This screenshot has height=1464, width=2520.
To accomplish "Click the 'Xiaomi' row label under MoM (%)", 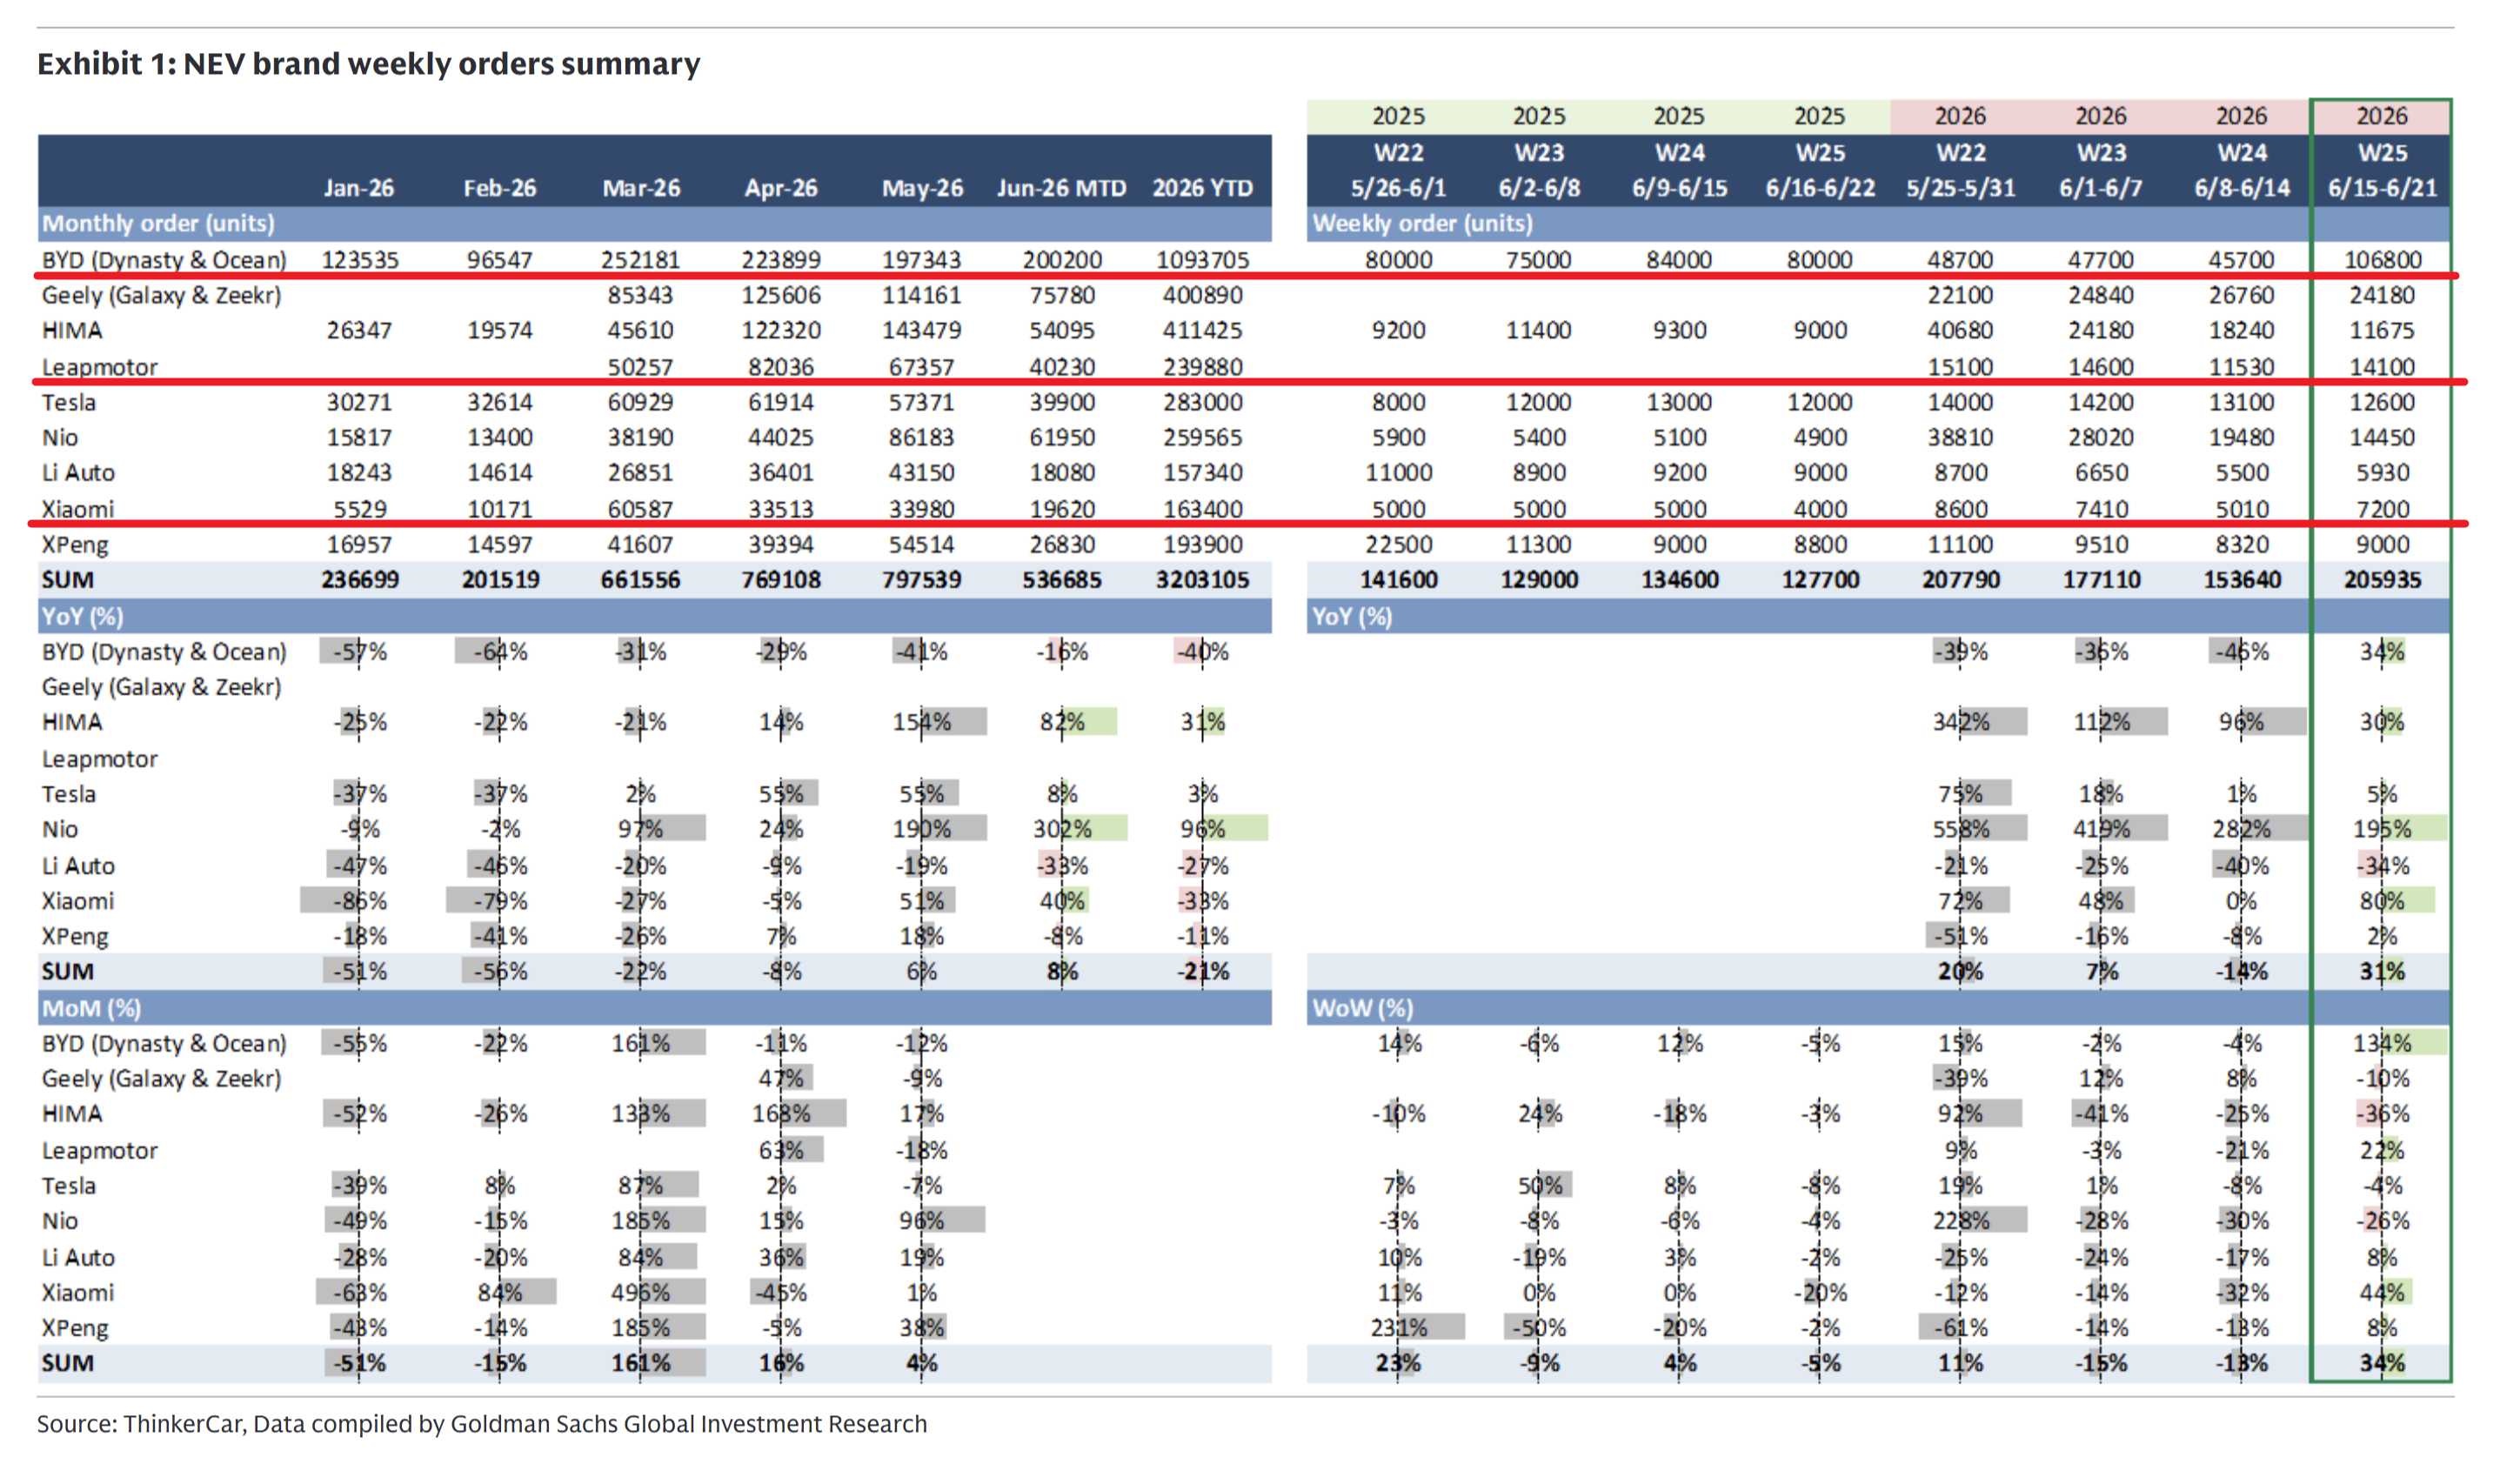I will pos(78,1293).
